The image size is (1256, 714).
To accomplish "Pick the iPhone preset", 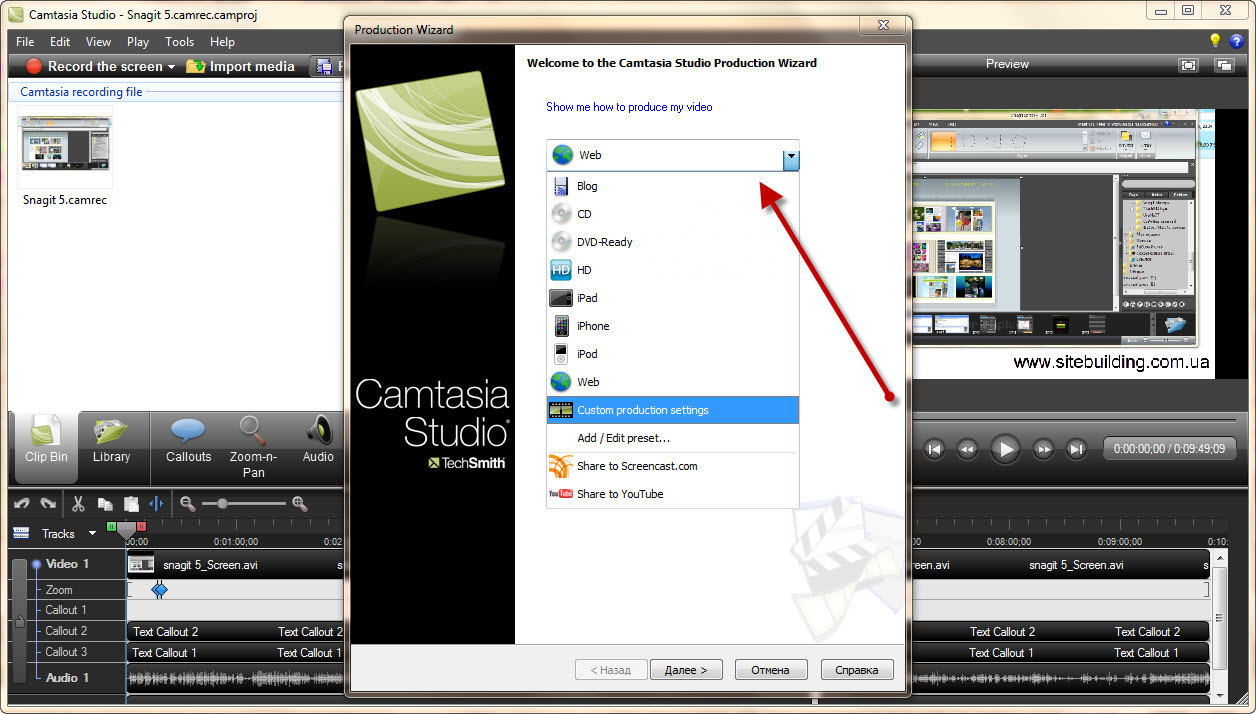I will (672, 326).
